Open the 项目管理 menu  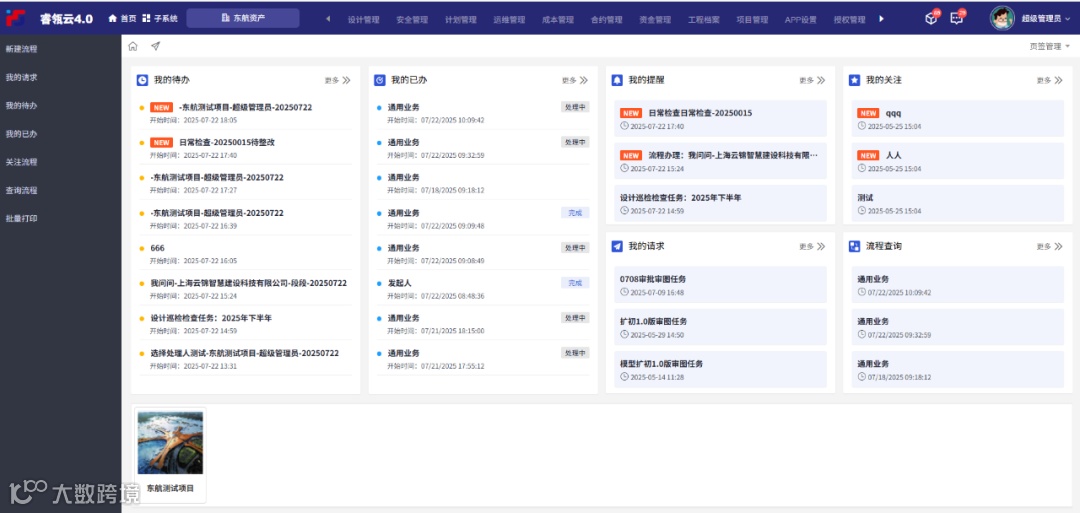pyautogui.click(x=752, y=20)
